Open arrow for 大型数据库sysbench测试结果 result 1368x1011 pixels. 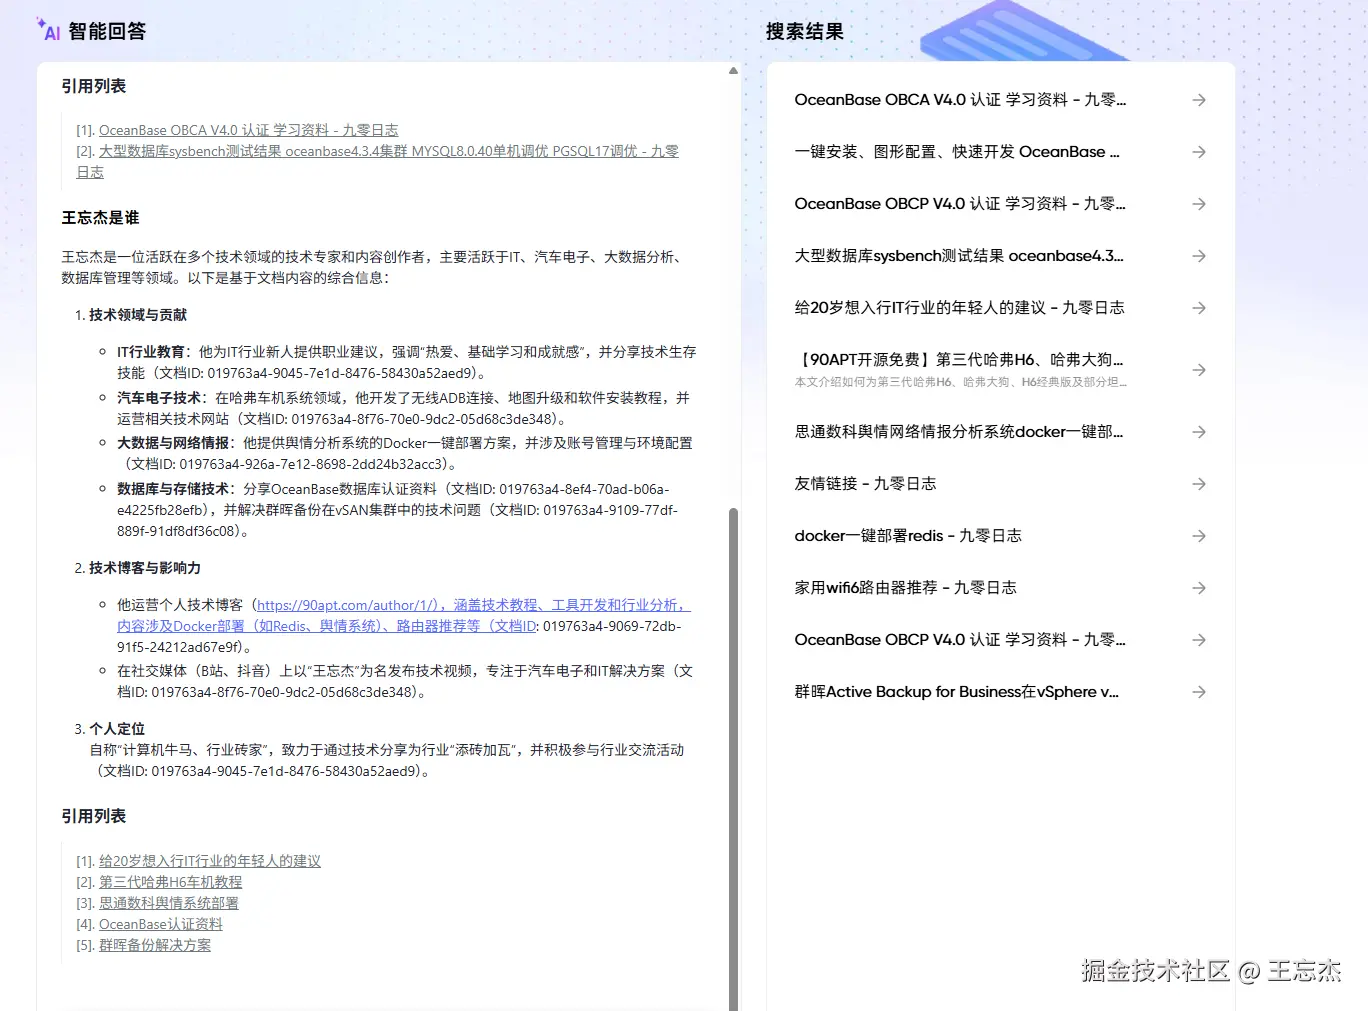(x=1199, y=256)
